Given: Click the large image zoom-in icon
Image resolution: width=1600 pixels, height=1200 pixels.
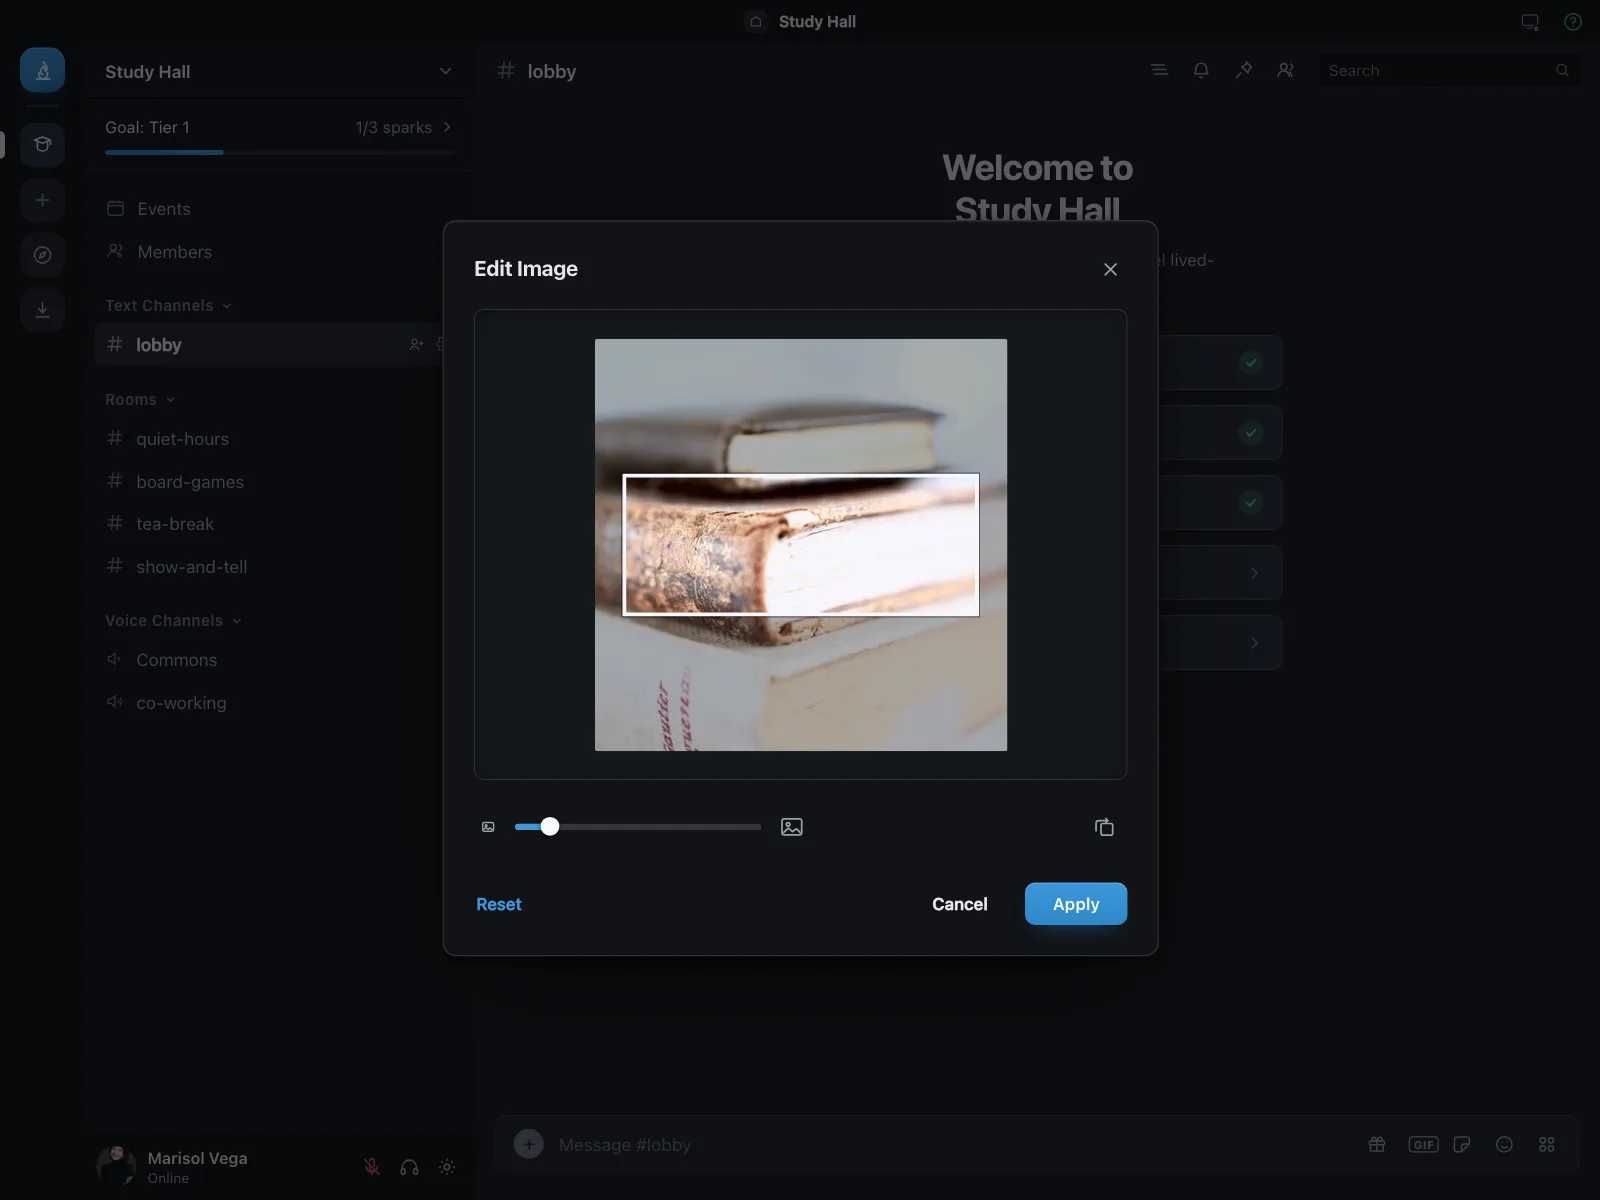Looking at the screenshot, I should coord(792,827).
